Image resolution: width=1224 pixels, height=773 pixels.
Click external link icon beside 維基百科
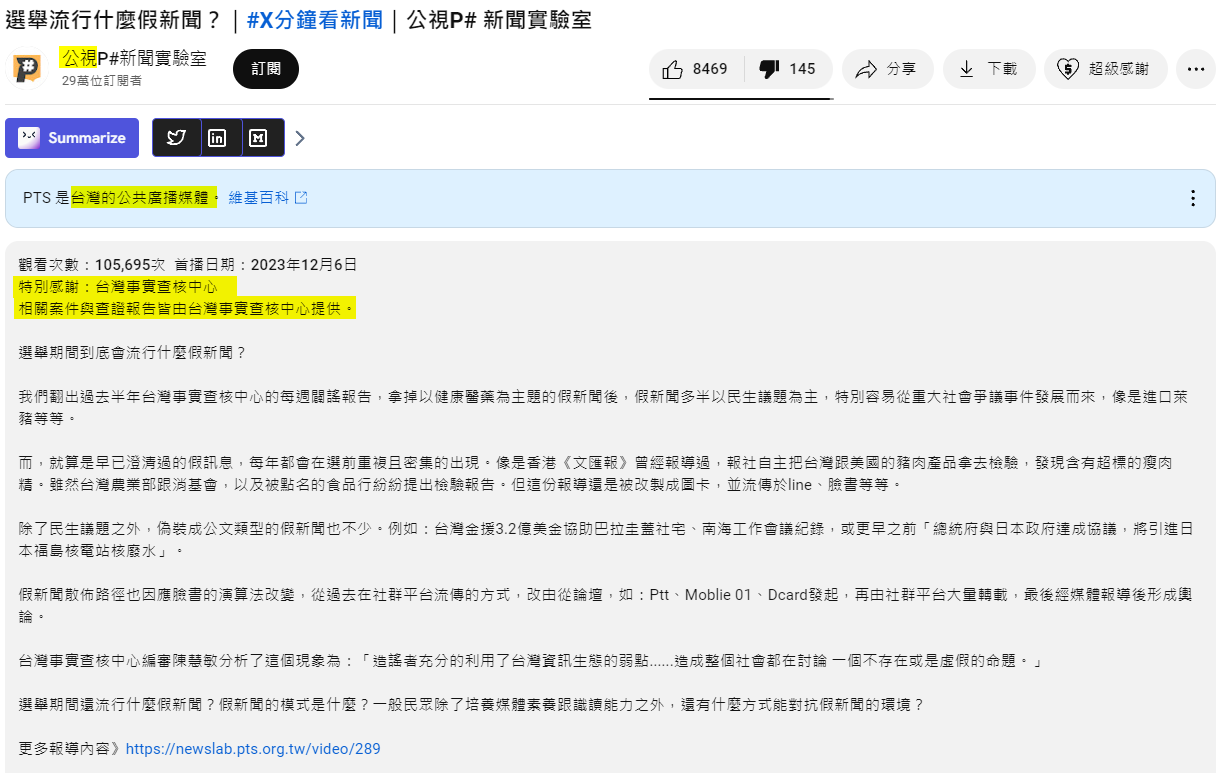tap(301, 198)
